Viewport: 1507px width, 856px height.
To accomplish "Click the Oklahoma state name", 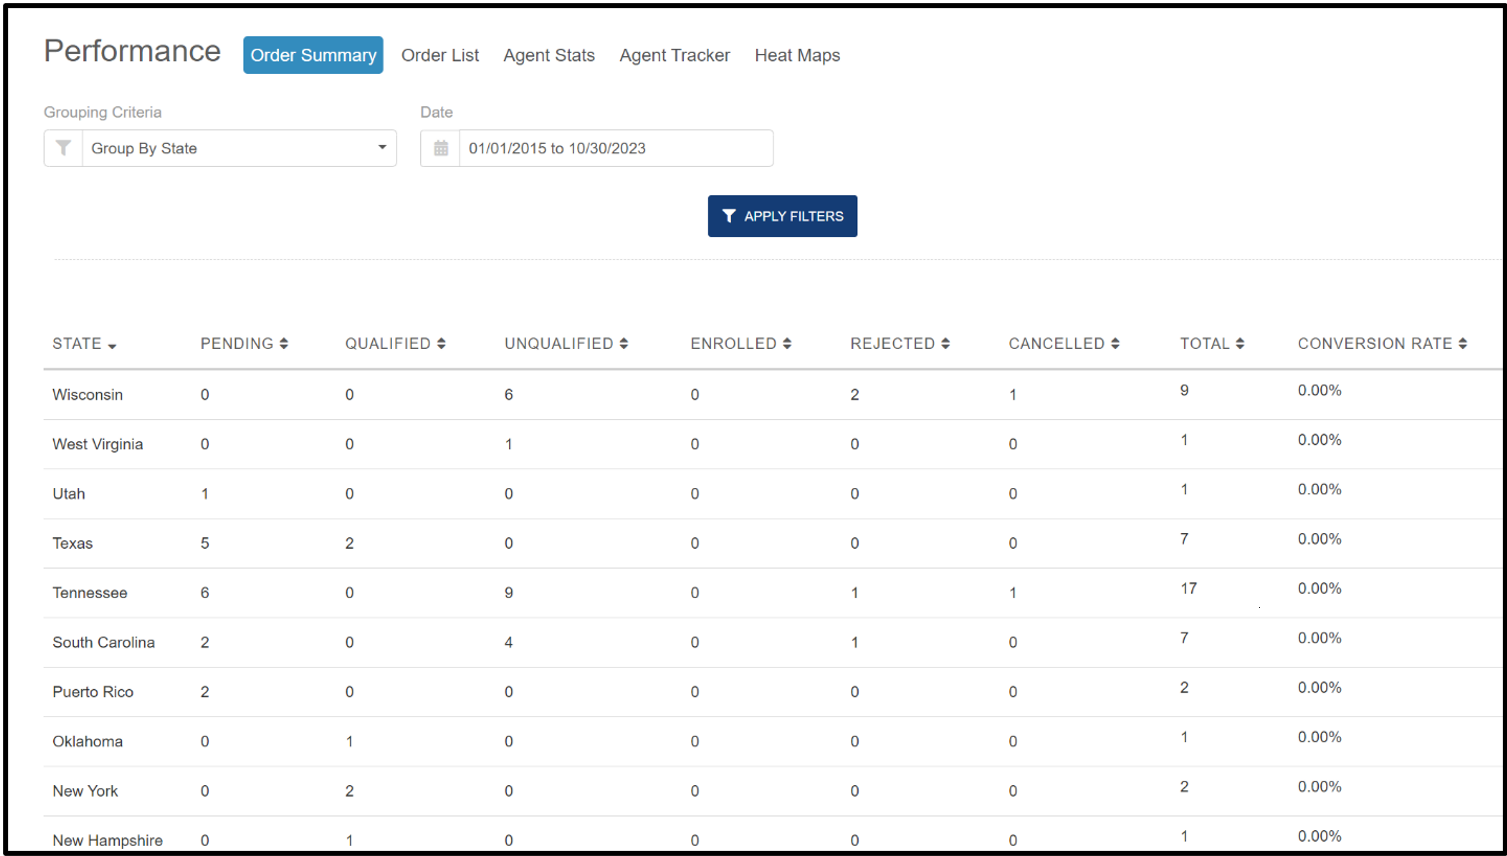I will pos(88,741).
